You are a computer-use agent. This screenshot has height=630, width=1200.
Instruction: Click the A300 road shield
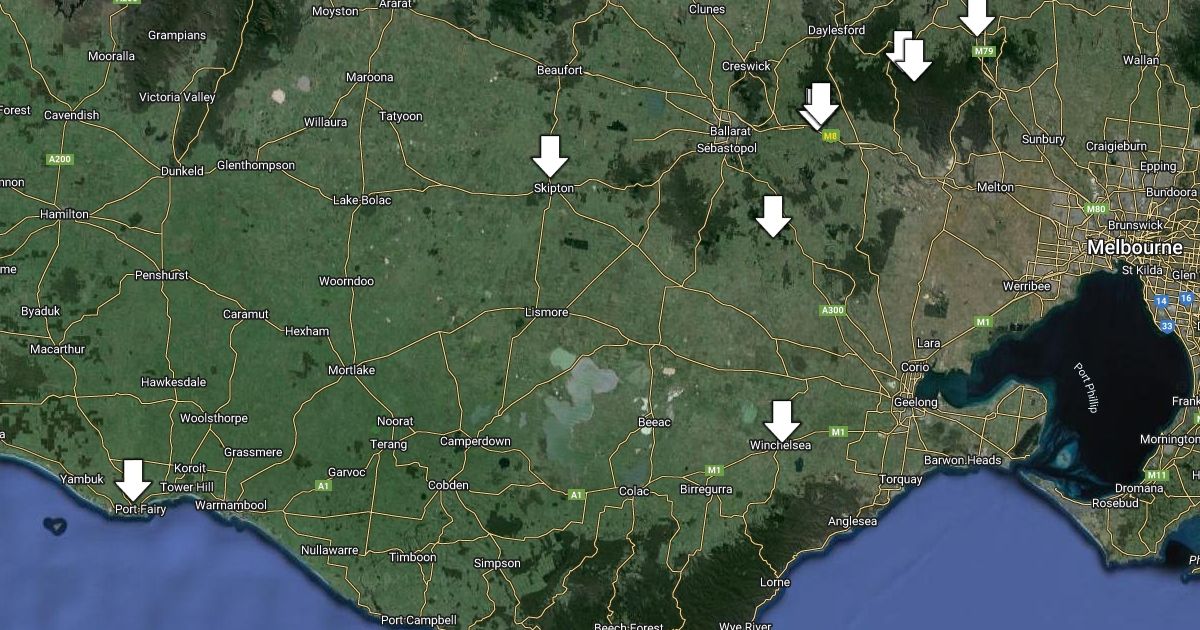[831, 310]
